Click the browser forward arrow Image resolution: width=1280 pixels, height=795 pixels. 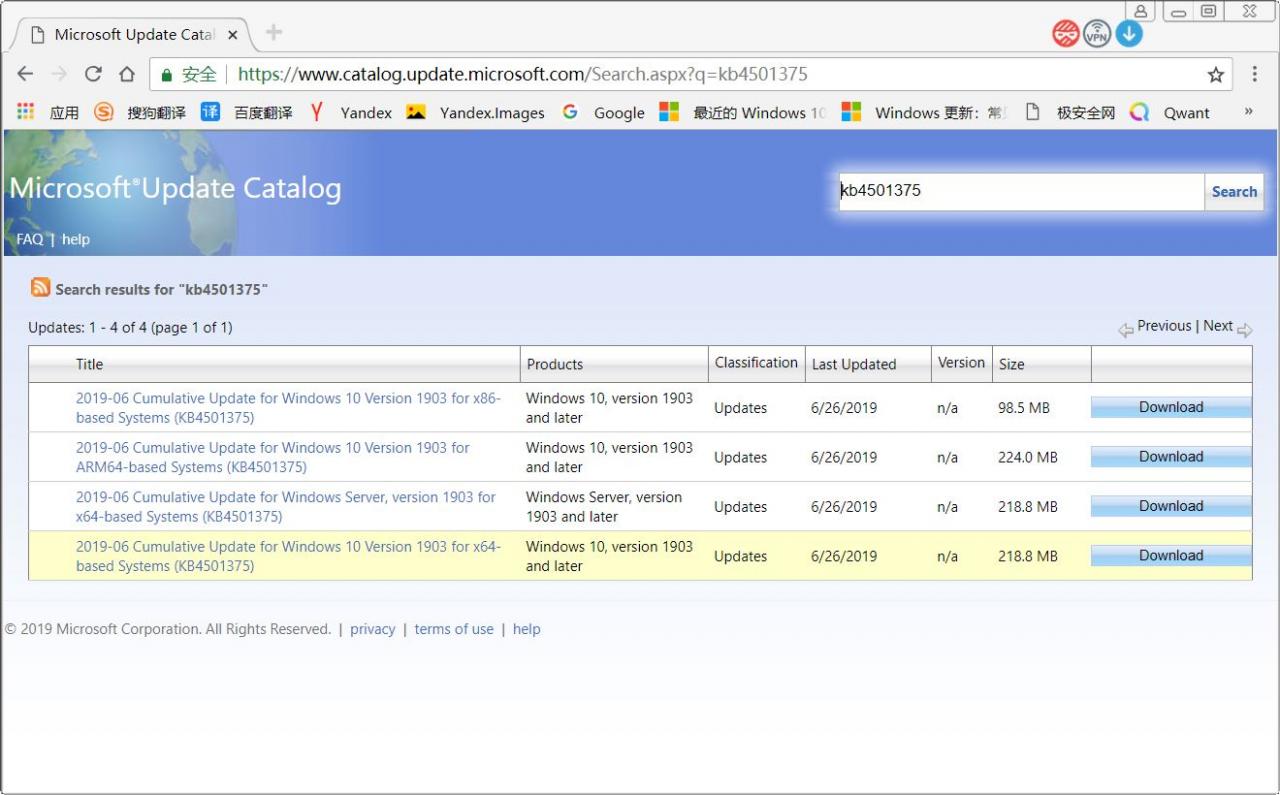point(59,74)
